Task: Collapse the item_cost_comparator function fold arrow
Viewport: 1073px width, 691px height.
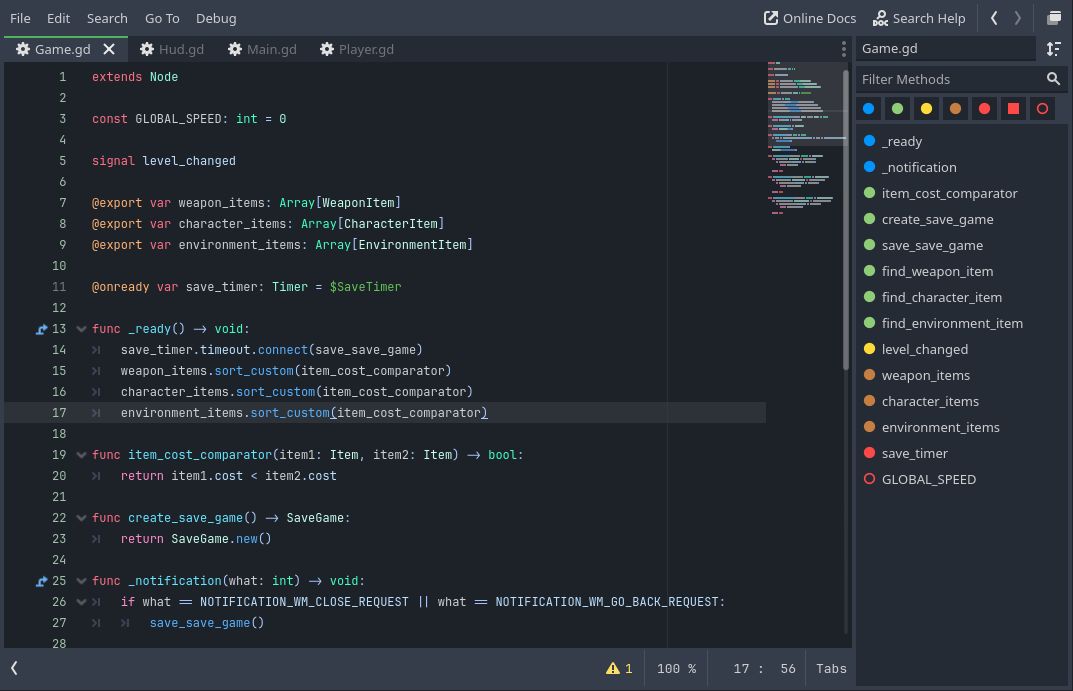Action: coord(82,455)
